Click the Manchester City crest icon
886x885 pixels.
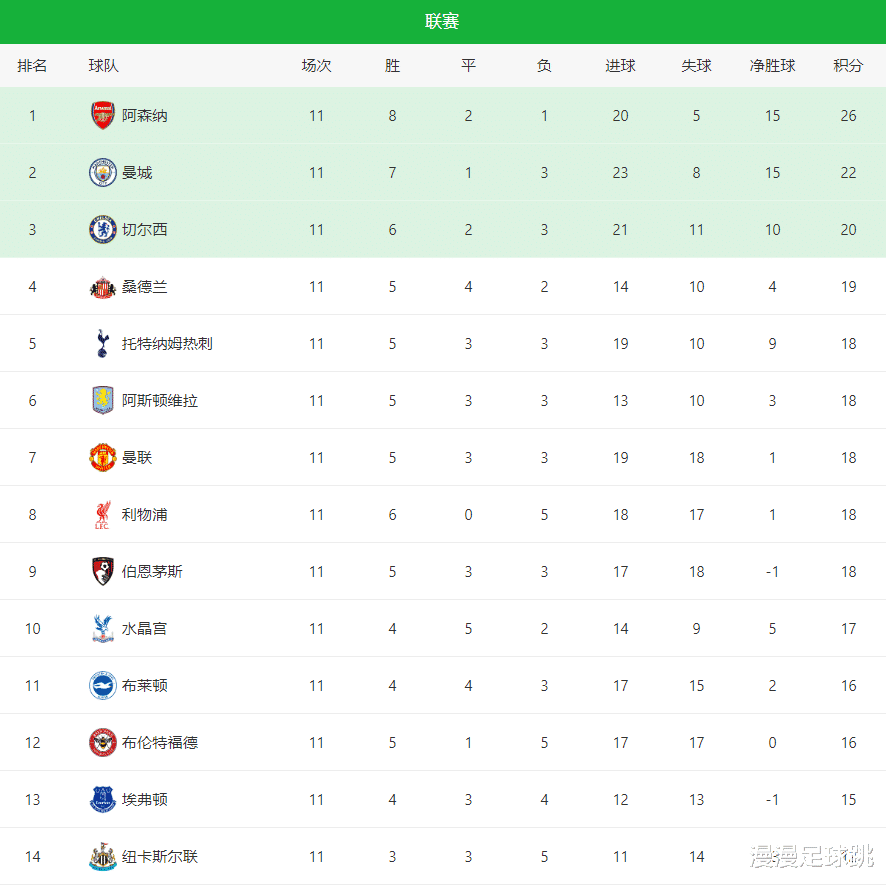click(102, 173)
